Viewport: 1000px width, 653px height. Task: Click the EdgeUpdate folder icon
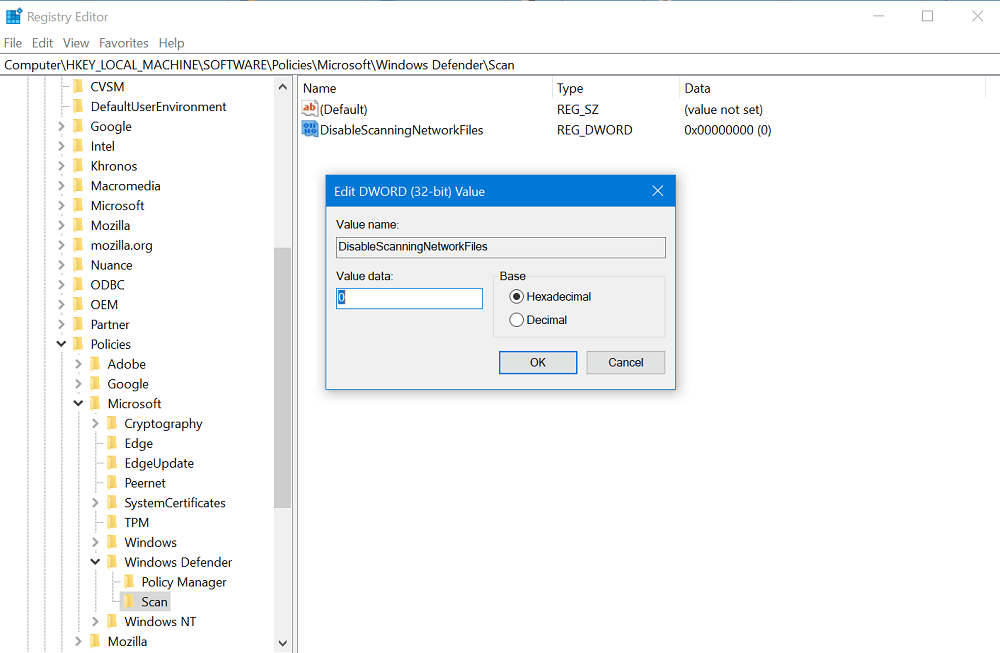click(112, 463)
